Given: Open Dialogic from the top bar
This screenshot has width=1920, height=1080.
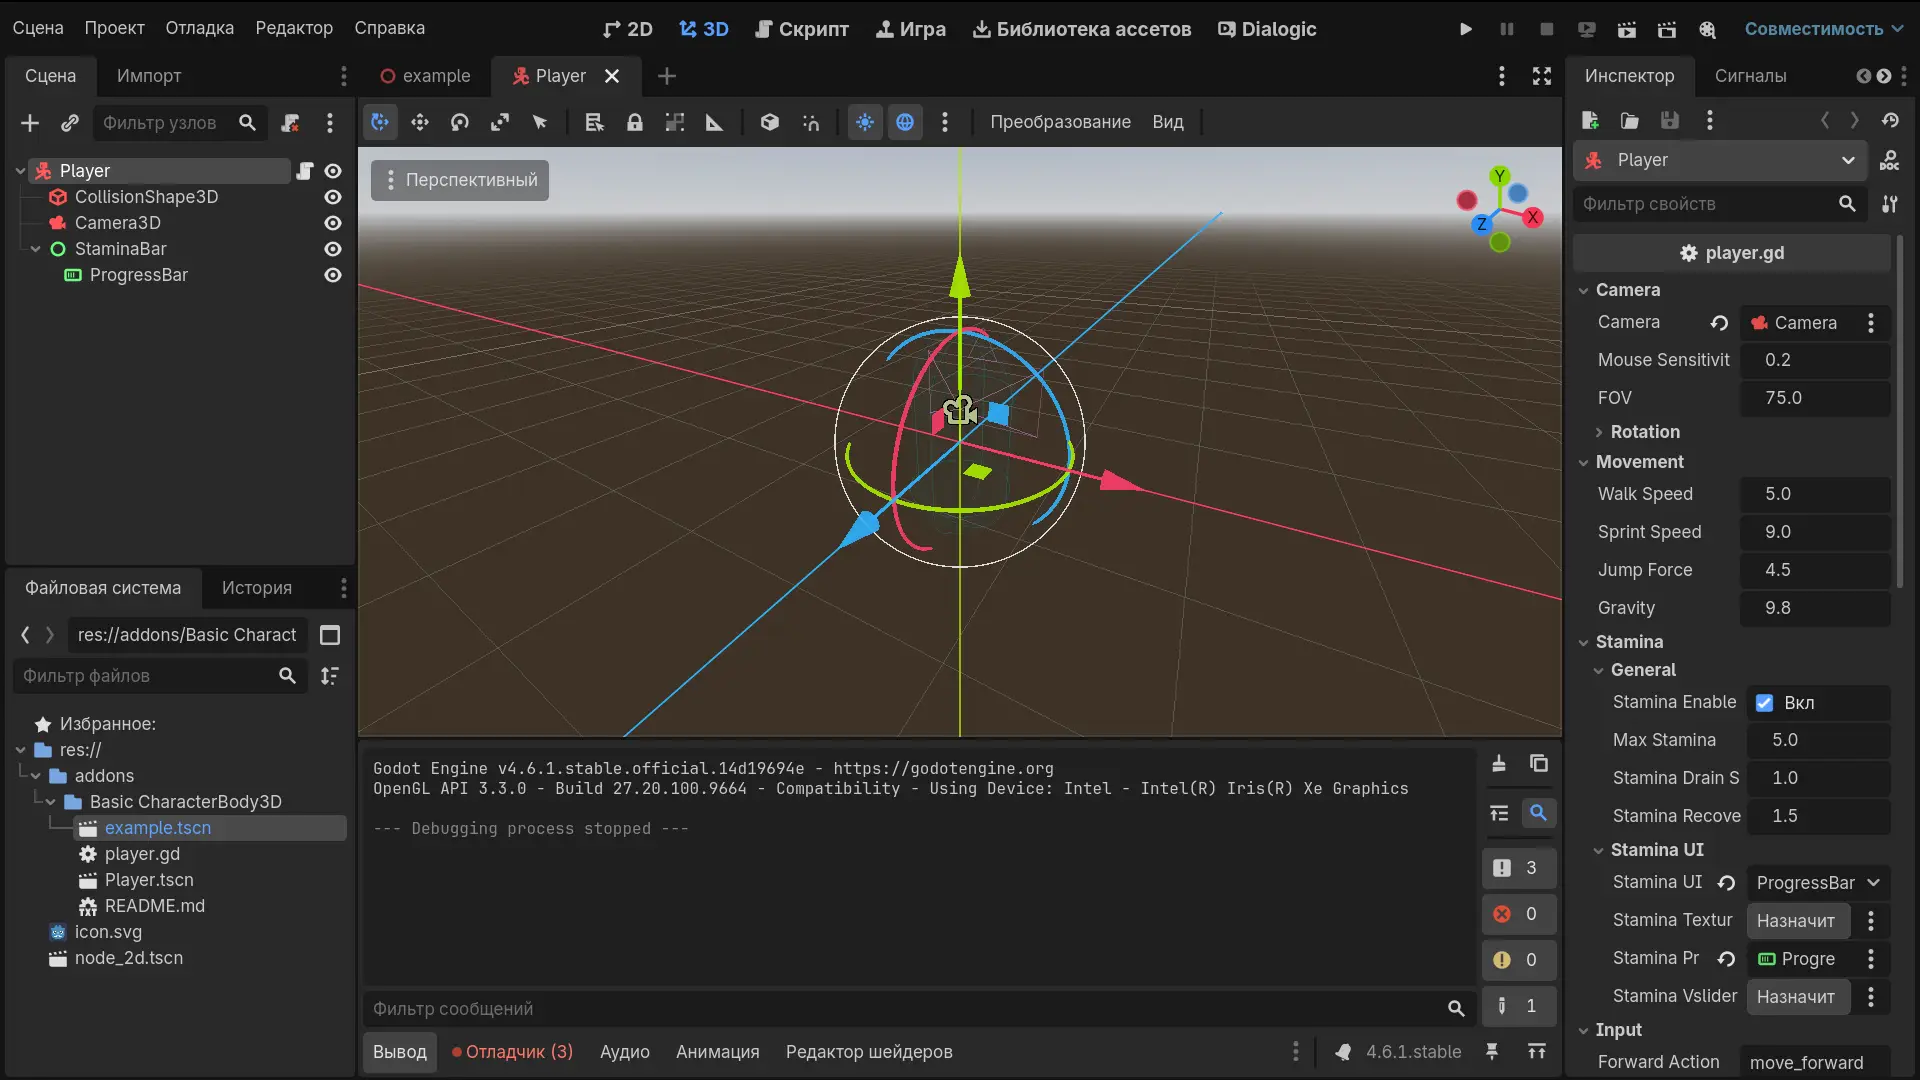Looking at the screenshot, I should point(1267,29).
